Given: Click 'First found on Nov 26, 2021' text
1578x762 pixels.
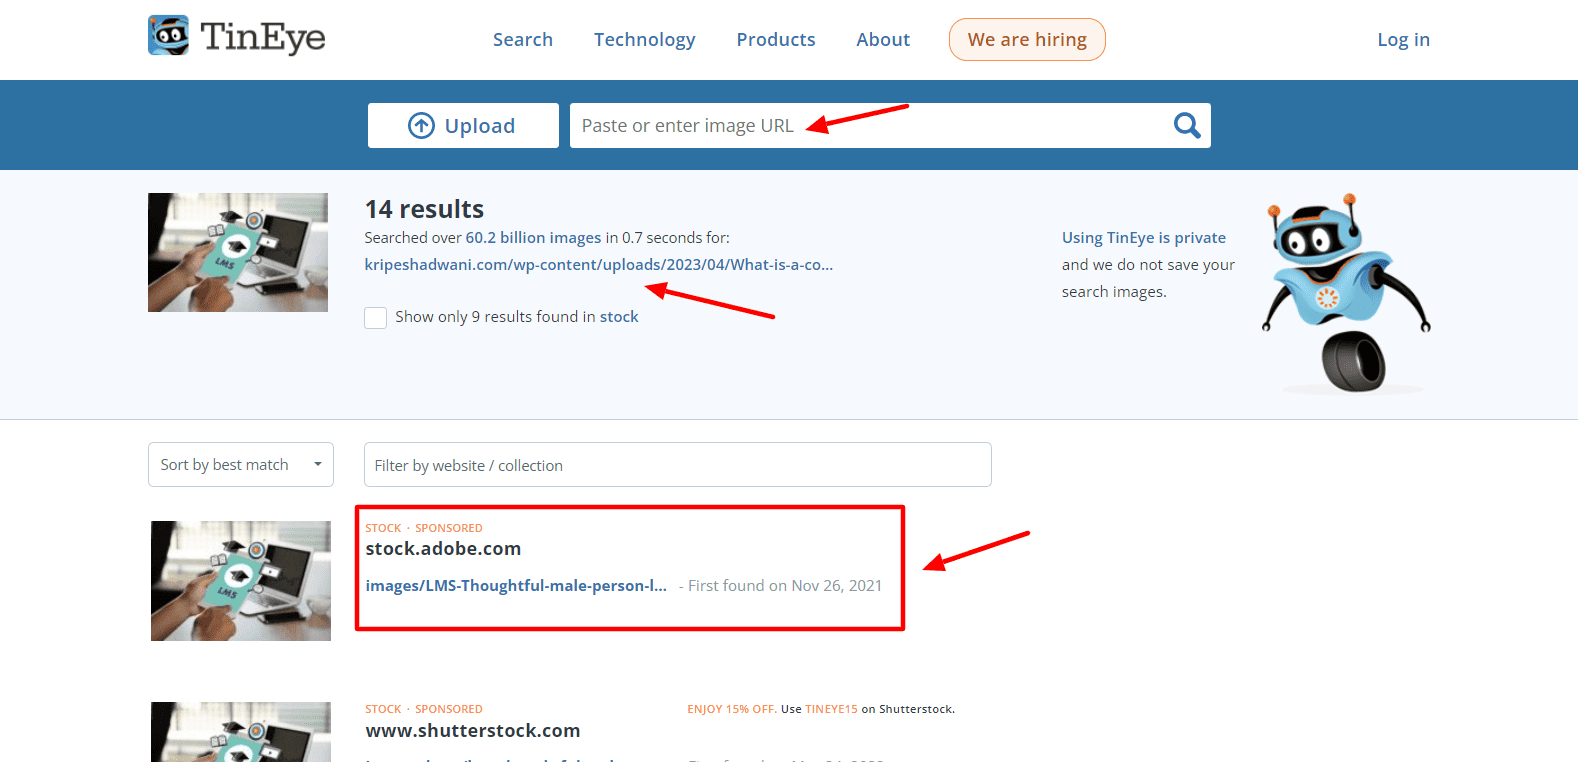Looking at the screenshot, I should point(785,586).
